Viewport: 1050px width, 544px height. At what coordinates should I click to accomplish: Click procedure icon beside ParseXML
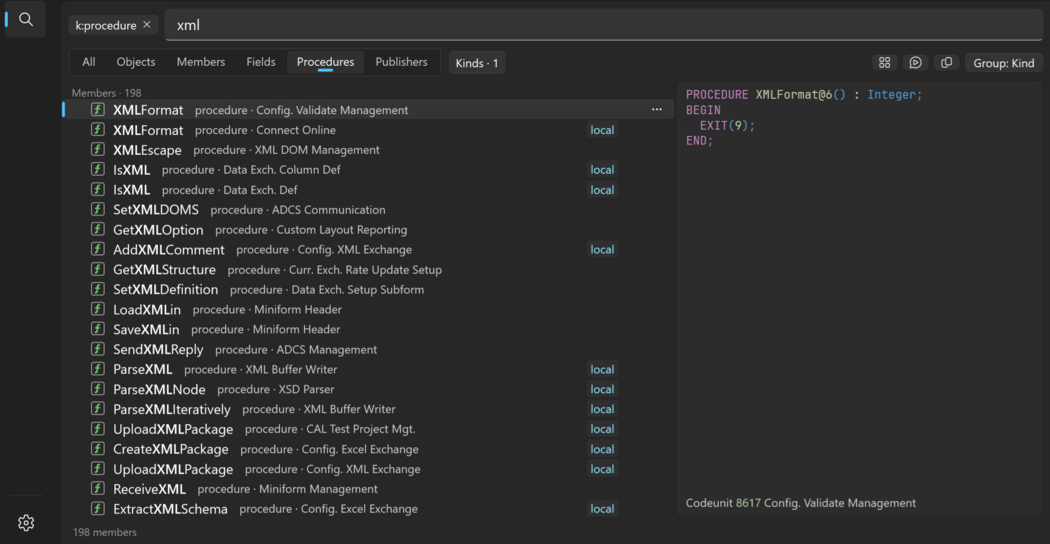98,369
